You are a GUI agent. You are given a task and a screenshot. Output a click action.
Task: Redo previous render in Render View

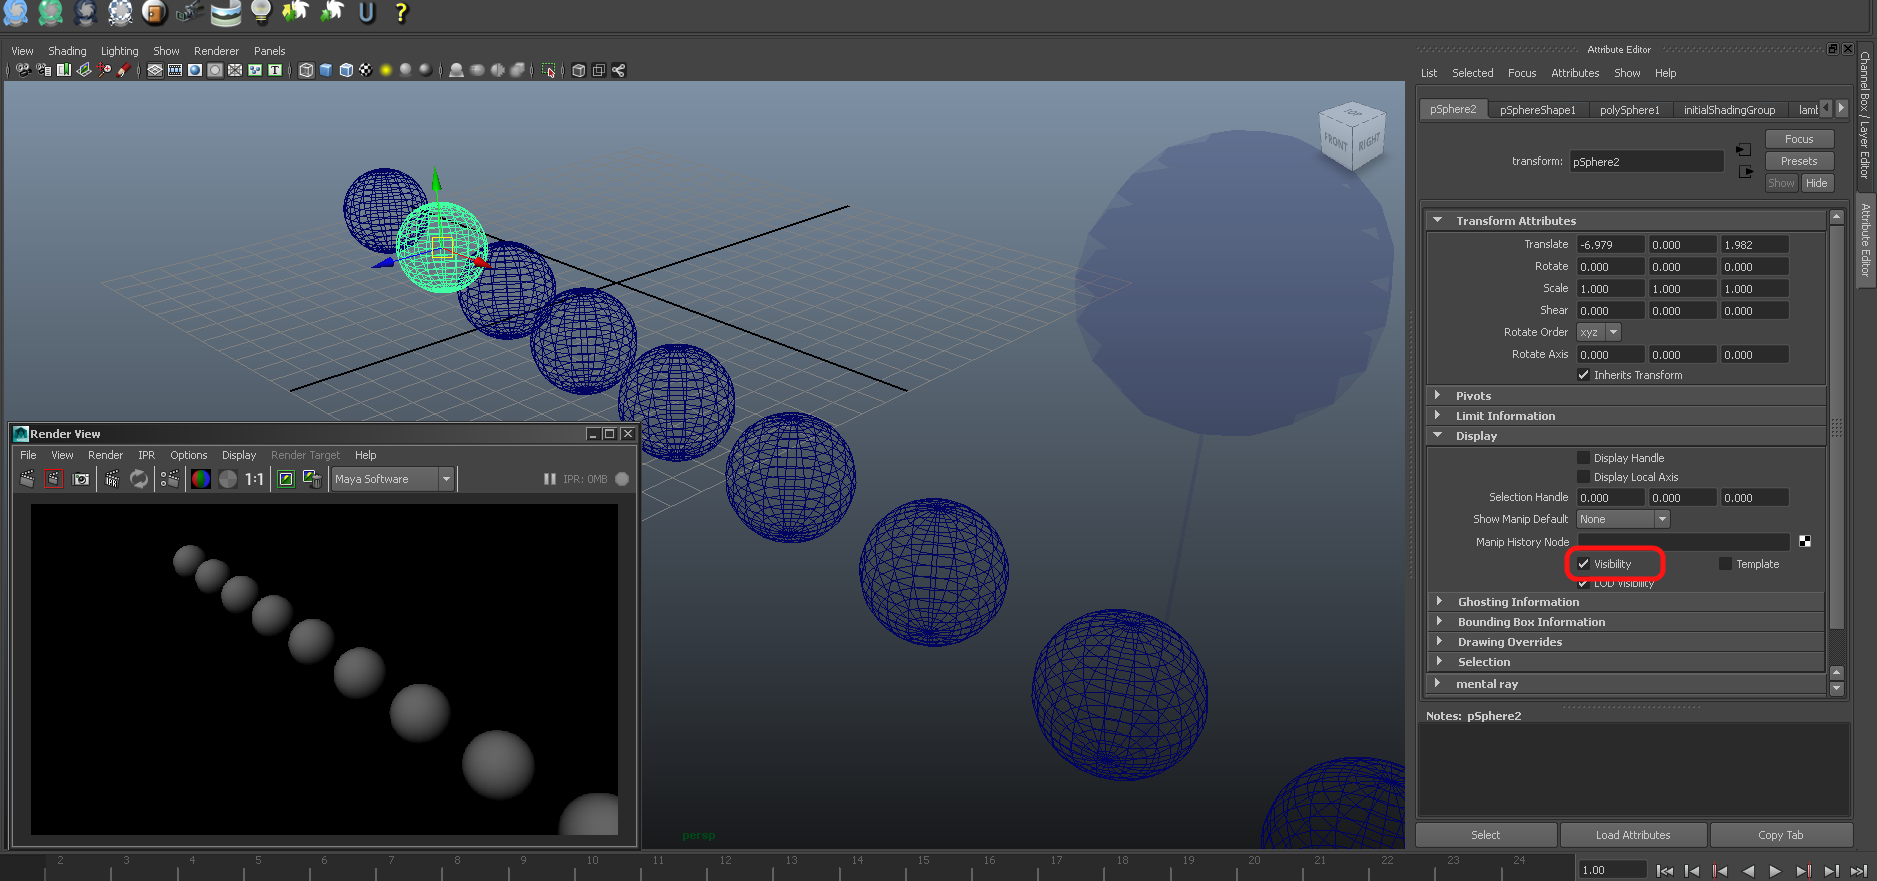27,479
